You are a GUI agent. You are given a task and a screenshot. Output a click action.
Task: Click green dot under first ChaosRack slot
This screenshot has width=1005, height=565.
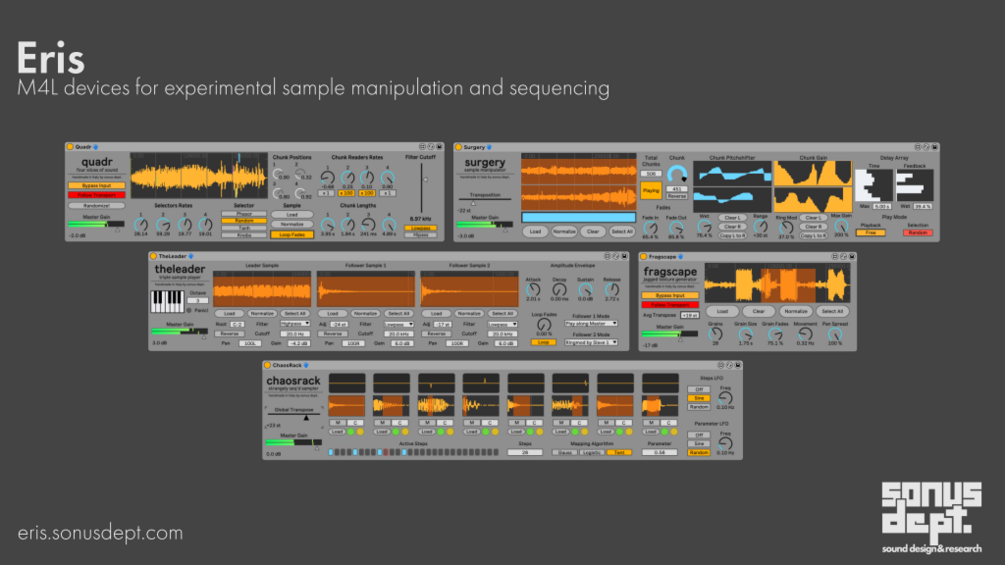coord(351,432)
